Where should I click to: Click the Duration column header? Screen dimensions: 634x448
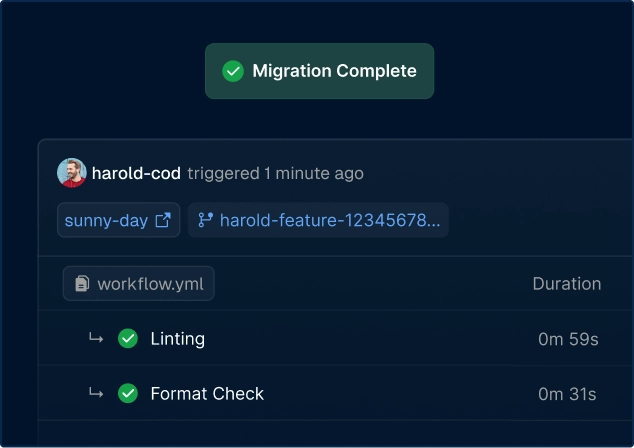point(566,284)
